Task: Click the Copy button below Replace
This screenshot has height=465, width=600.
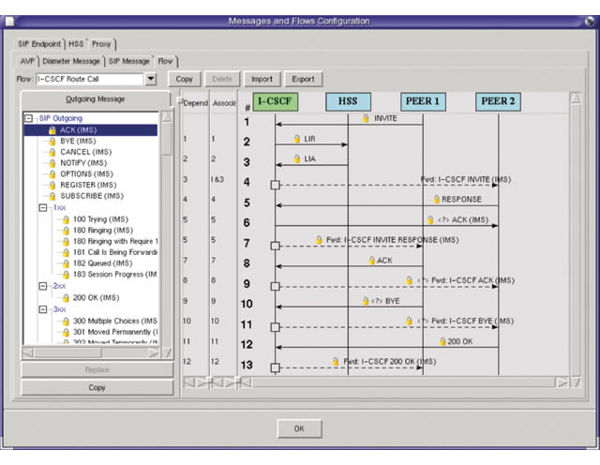Action: [97, 388]
